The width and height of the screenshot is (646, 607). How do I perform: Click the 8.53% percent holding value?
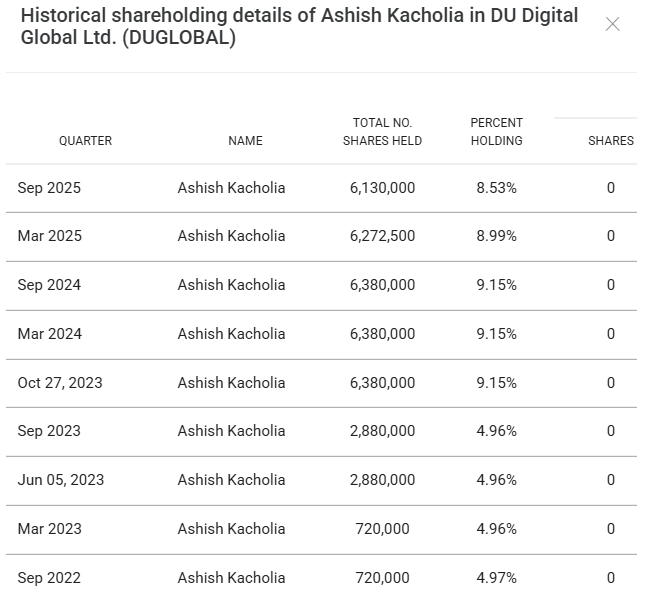point(496,188)
